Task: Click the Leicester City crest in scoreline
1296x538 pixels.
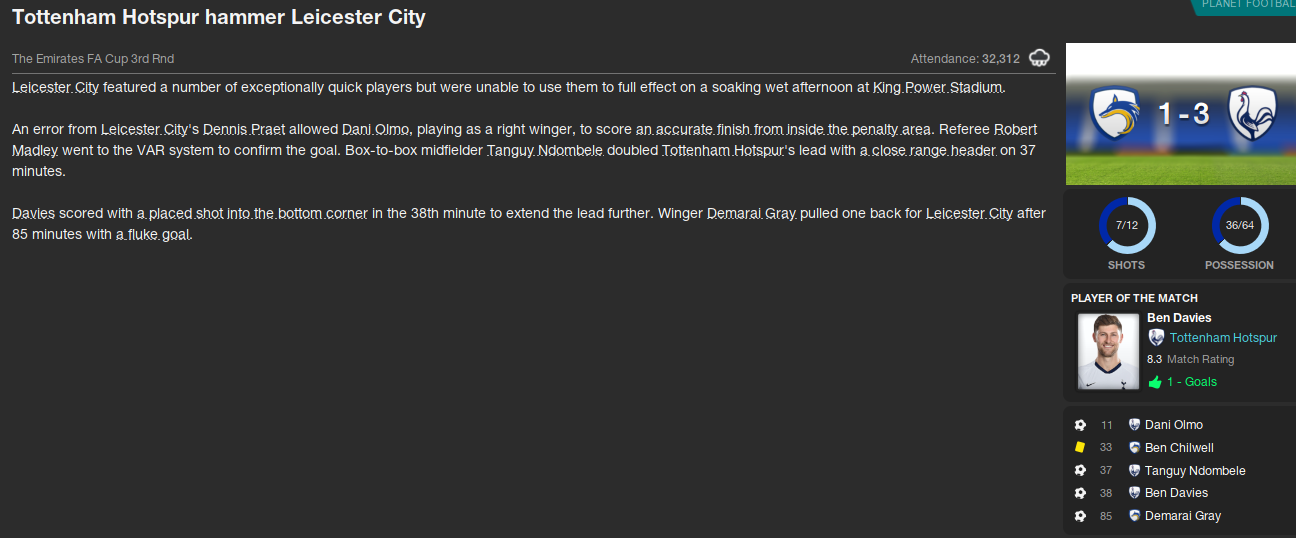Action: [1116, 112]
